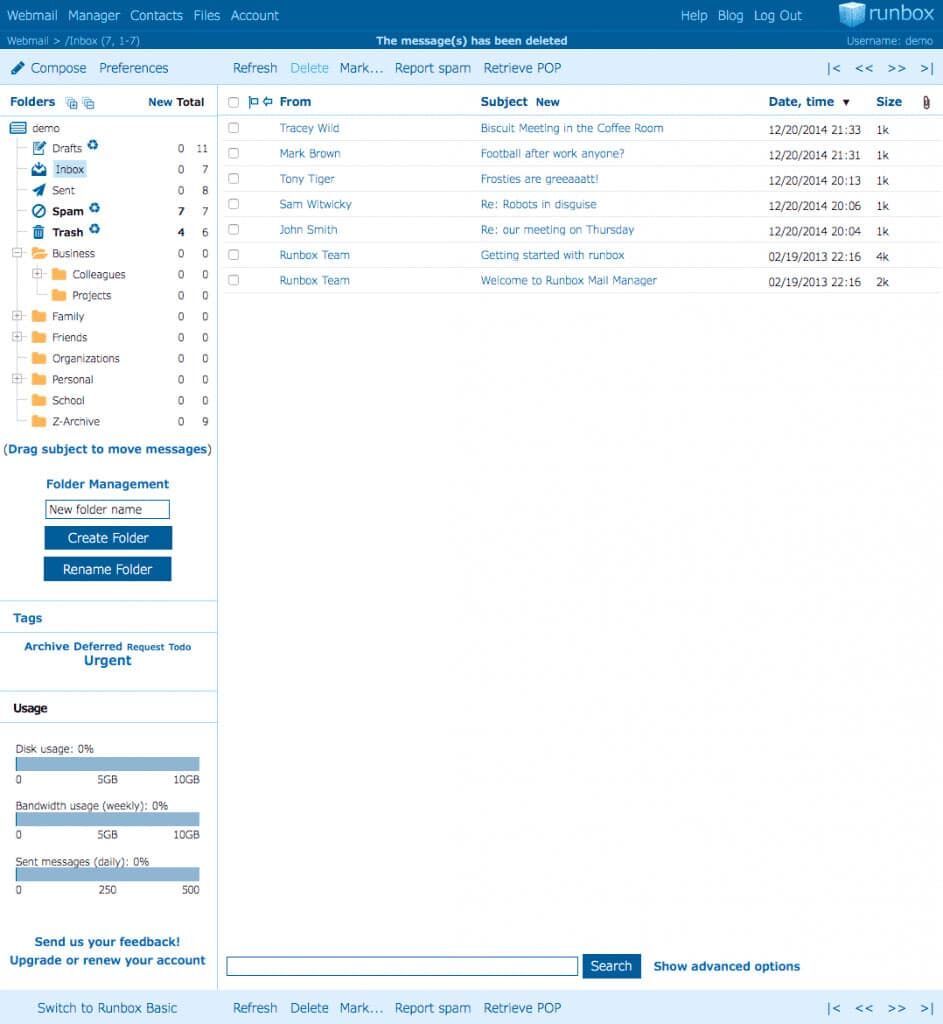Click the Search button
Image resolution: width=943 pixels, height=1024 pixels.
click(611, 966)
